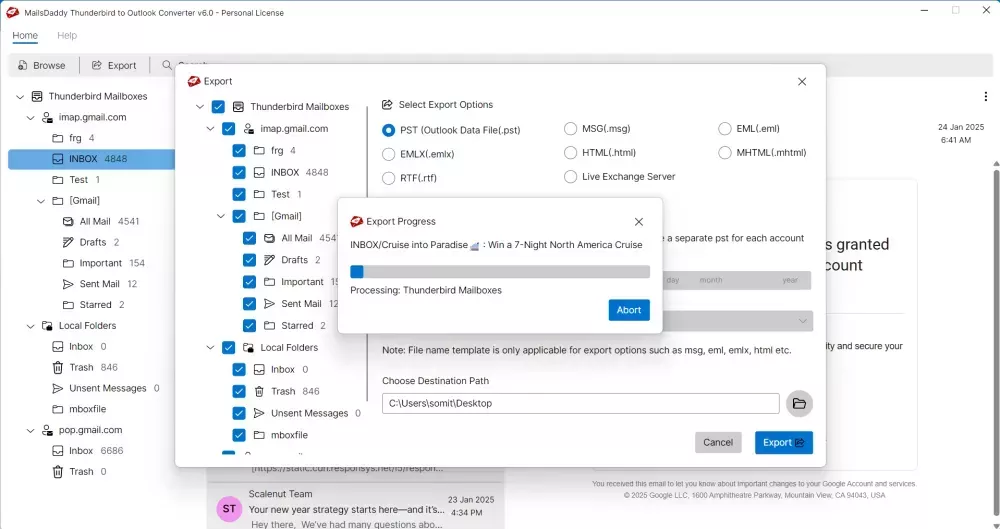Click the All Mail envelope icon in the main tree
Viewport: 1000px width, 529px height.
click(68, 221)
